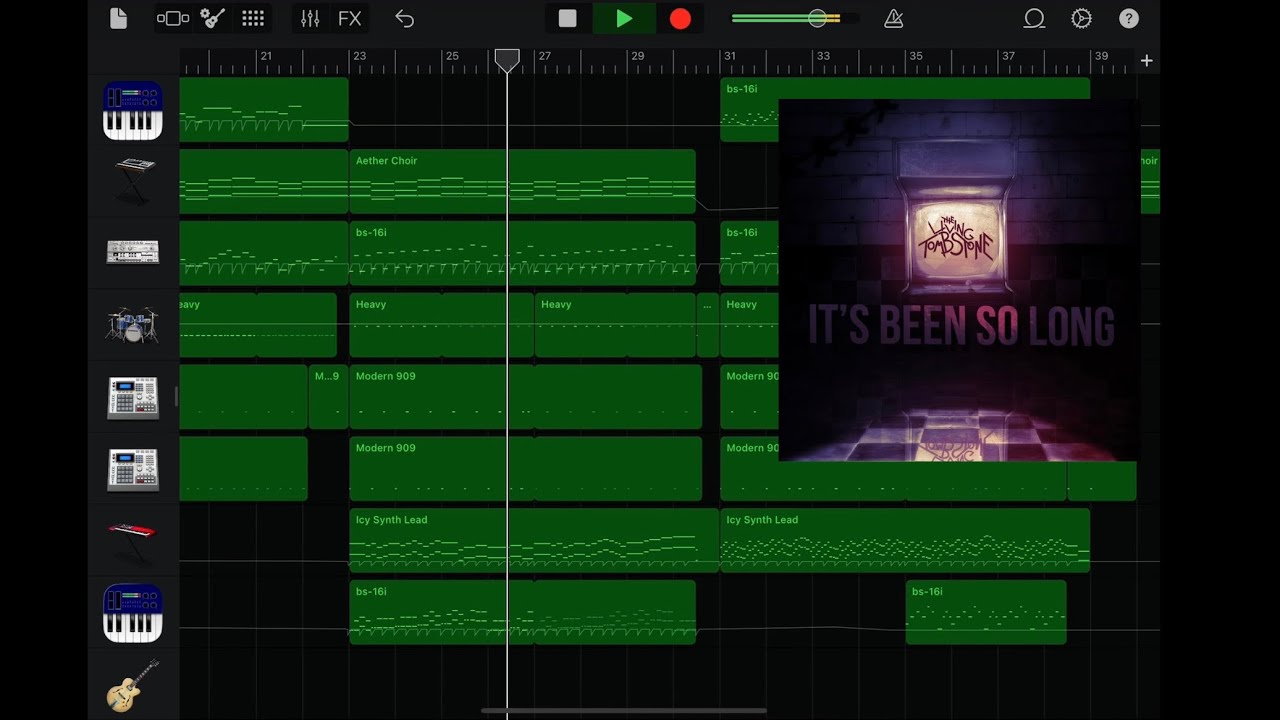Open My Songs document browser

point(118,18)
